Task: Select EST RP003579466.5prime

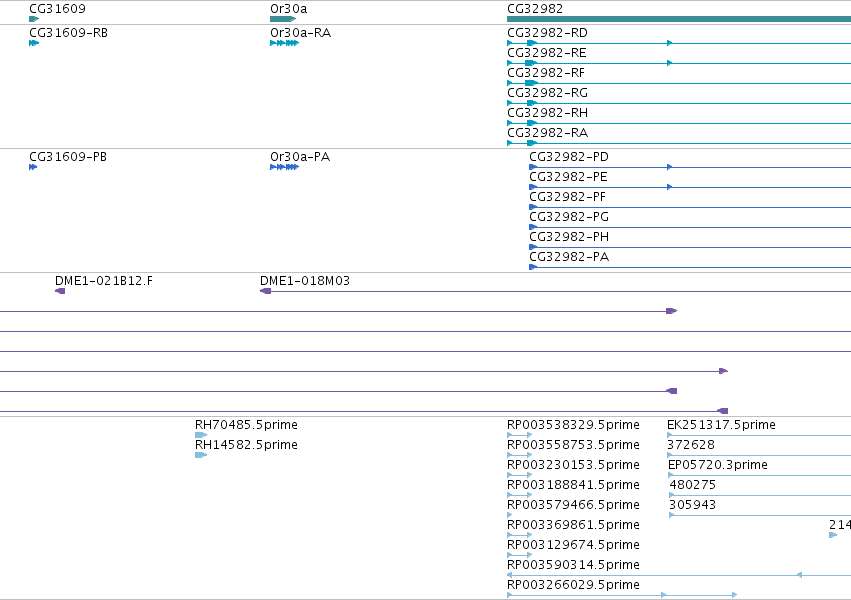Action: coord(573,505)
